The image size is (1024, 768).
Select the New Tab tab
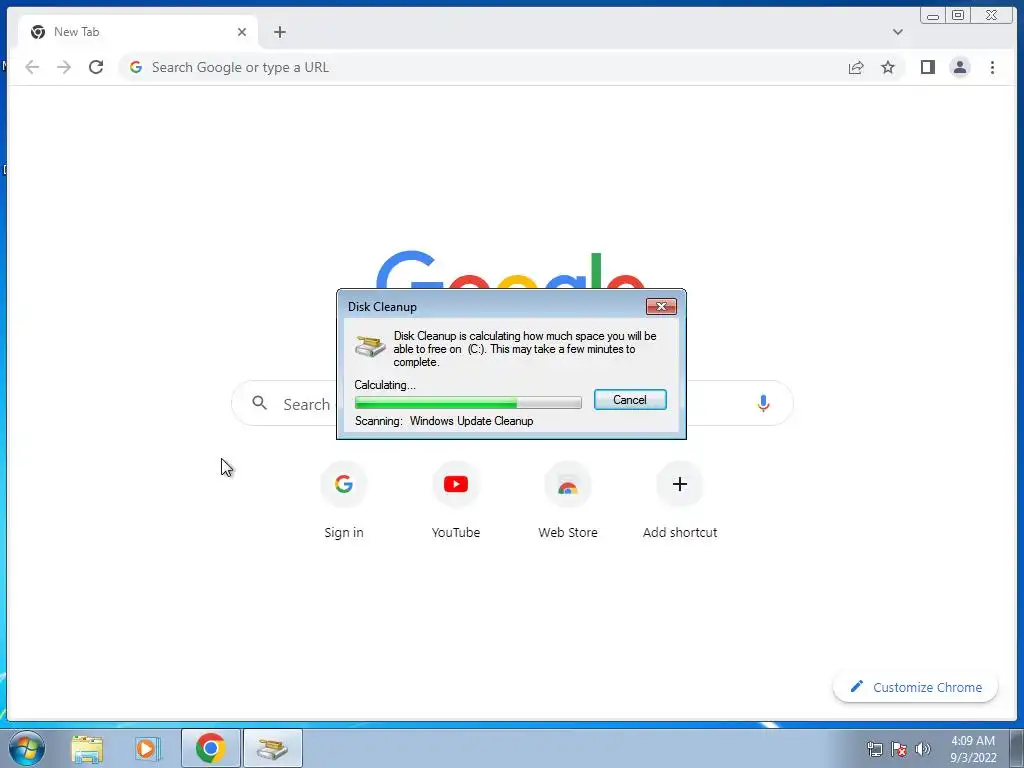pyautogui.click(x=138, y=32)
